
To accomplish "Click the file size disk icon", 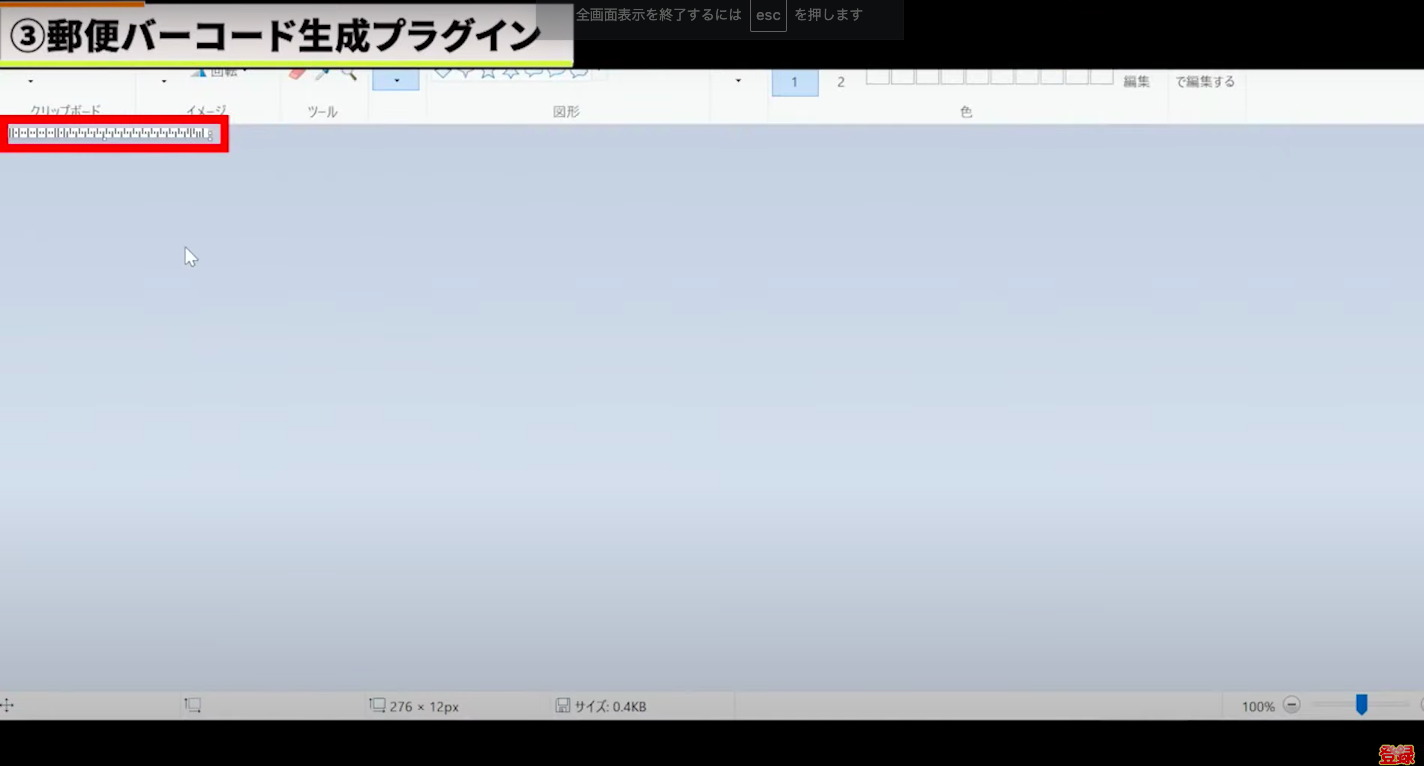I will point(563,706).
